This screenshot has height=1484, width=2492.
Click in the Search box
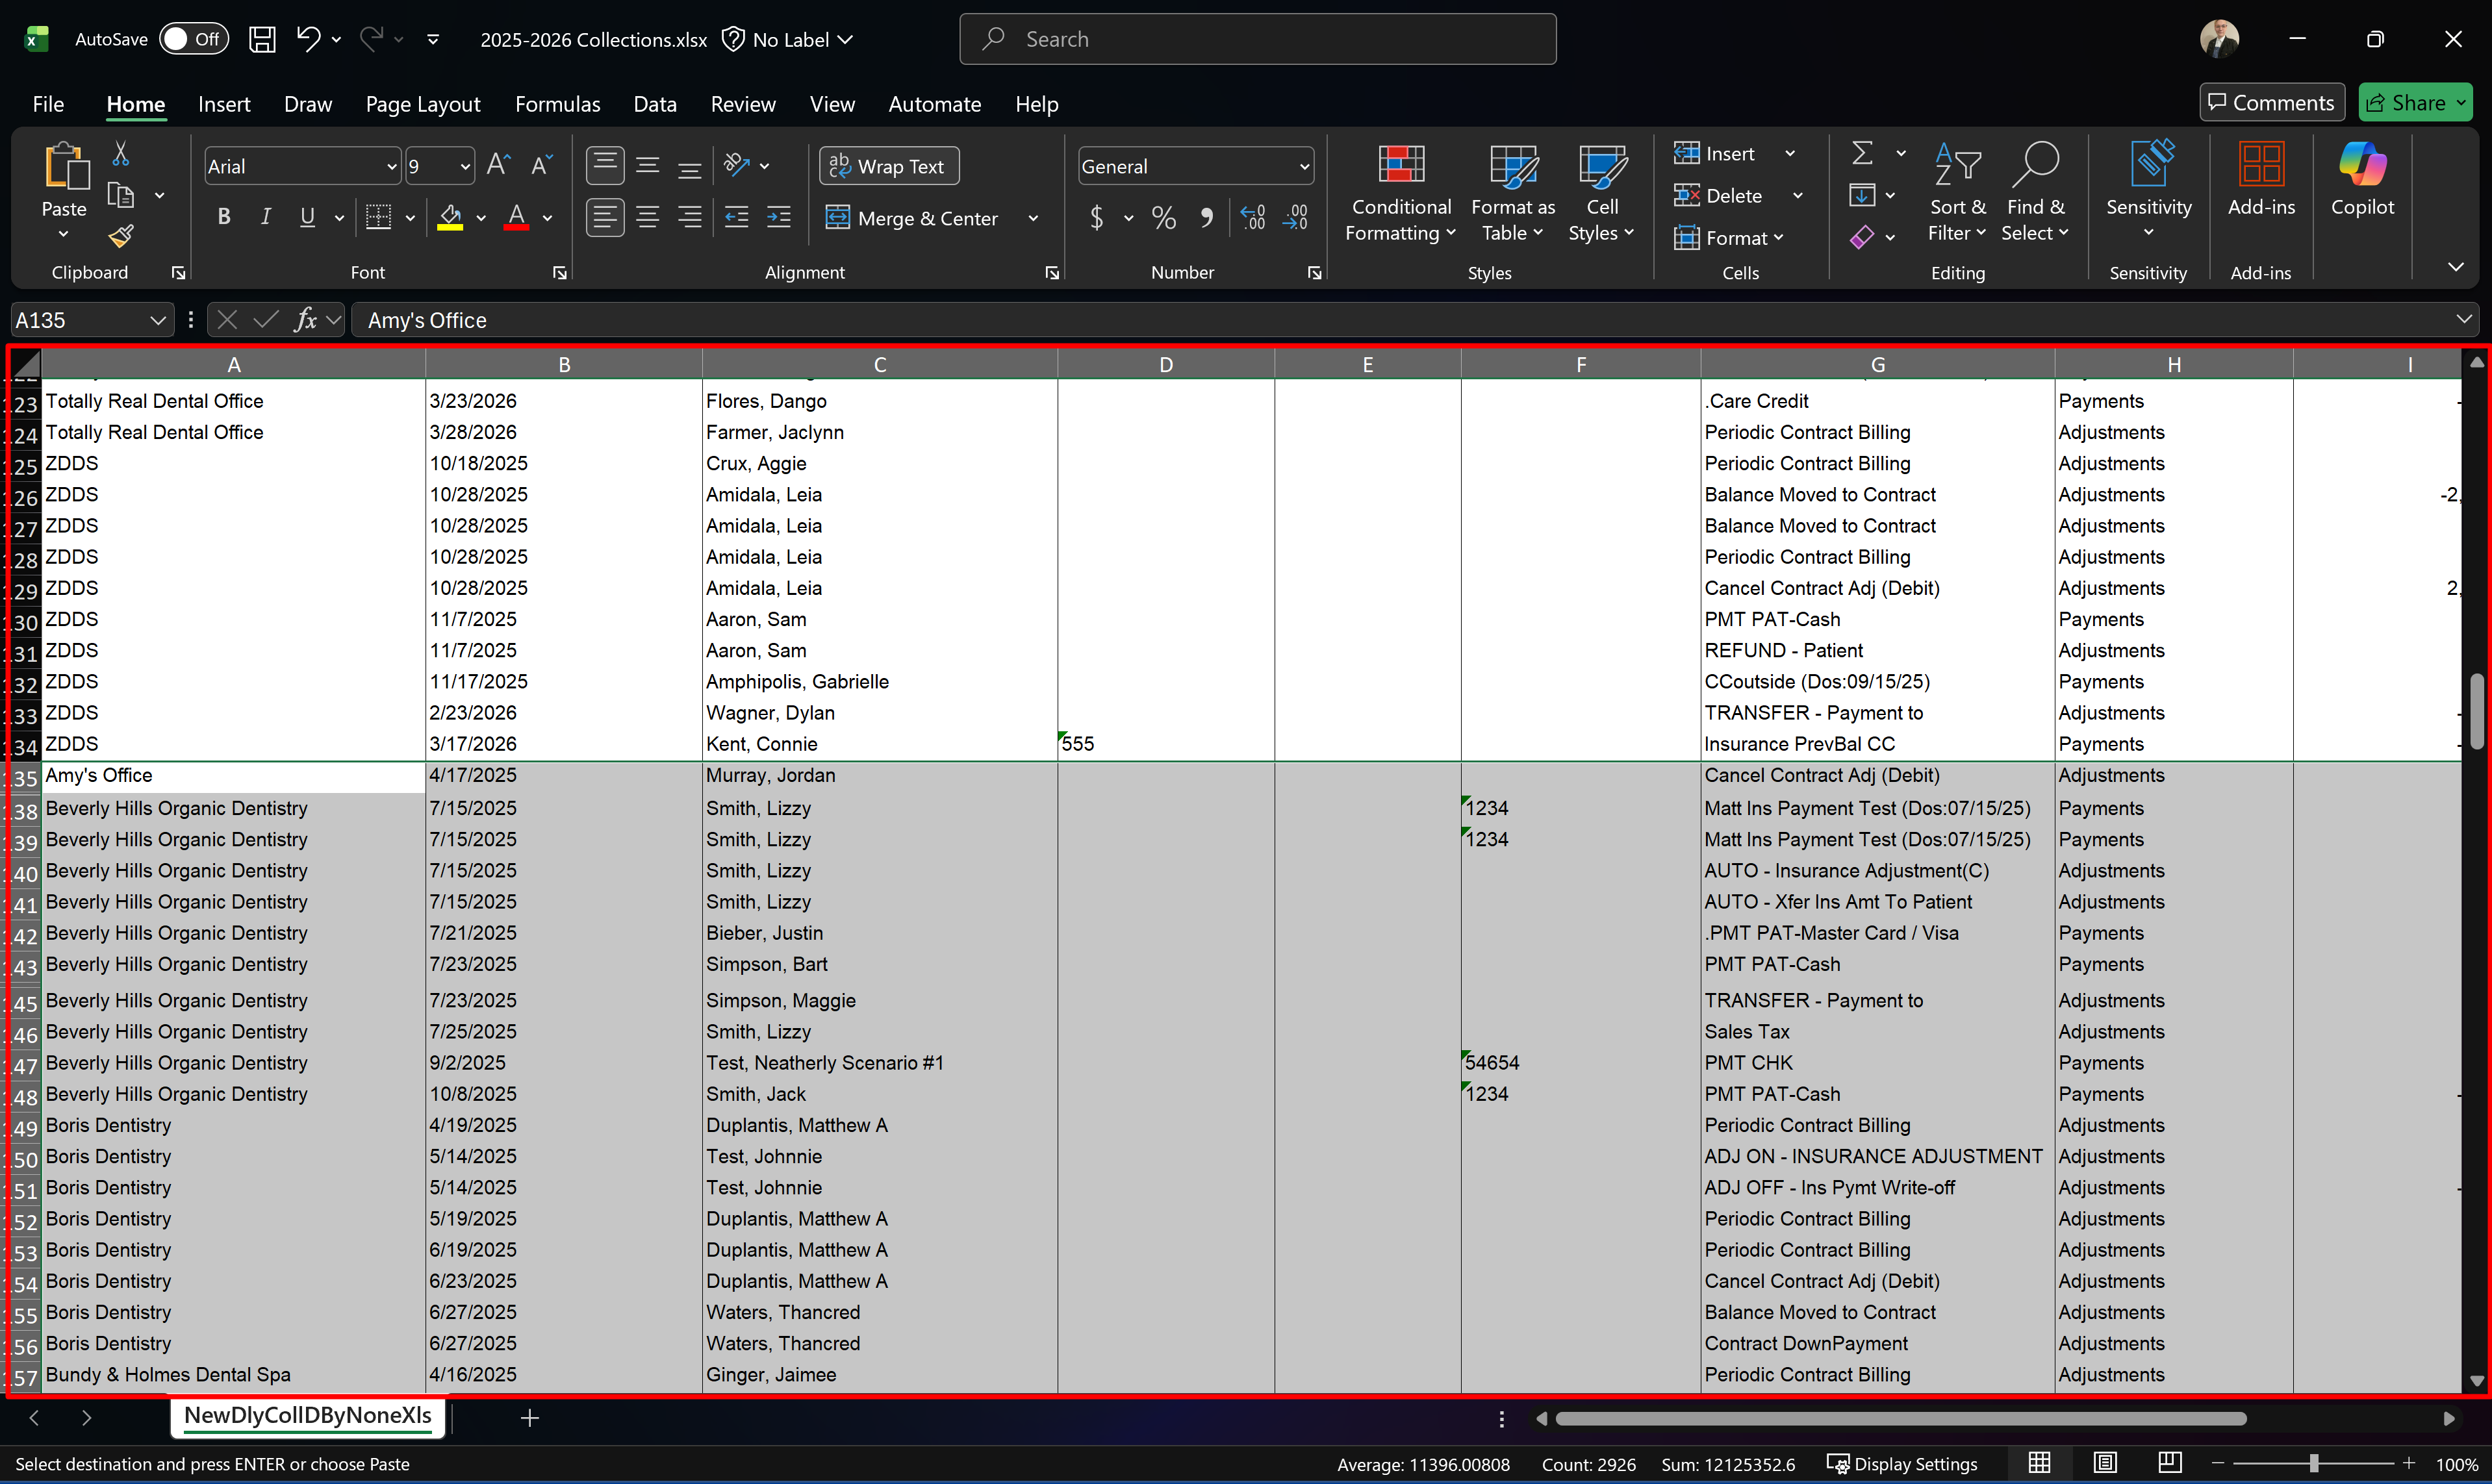pos(1257,39)
